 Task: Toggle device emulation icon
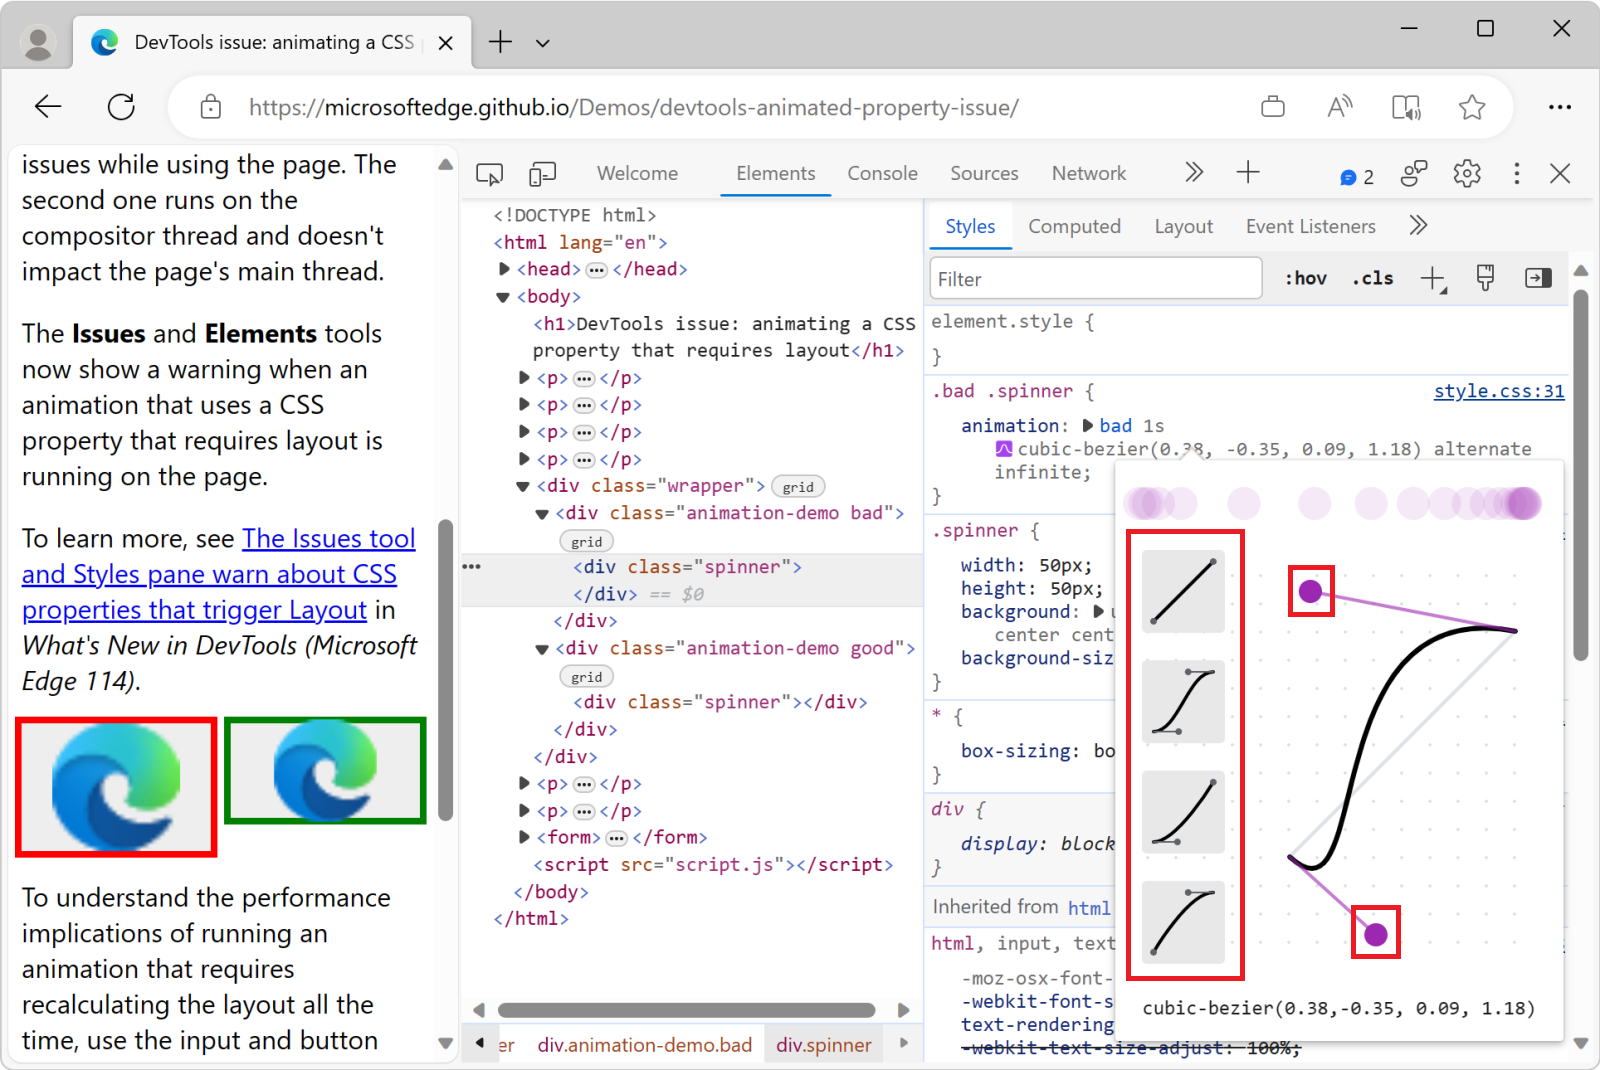coord(542,174)
